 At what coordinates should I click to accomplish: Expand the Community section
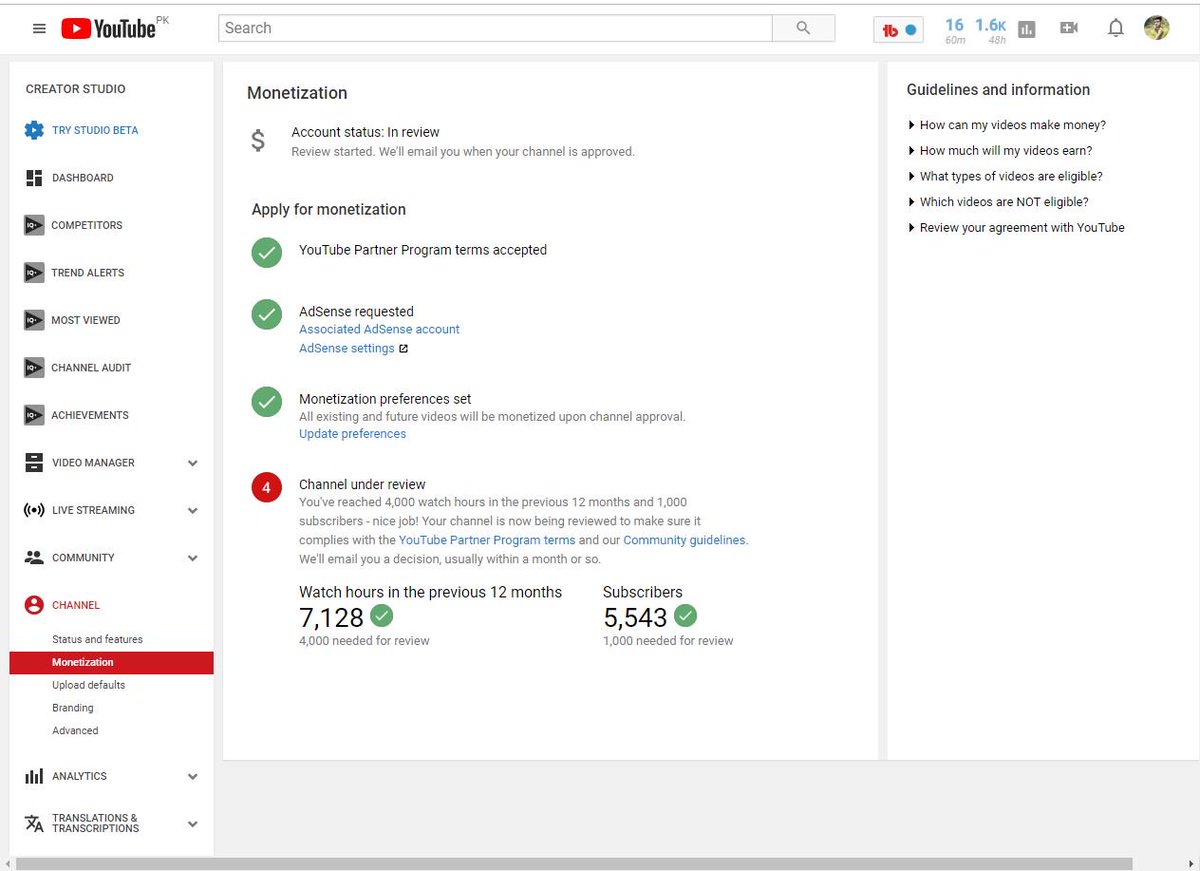(193, 558)
